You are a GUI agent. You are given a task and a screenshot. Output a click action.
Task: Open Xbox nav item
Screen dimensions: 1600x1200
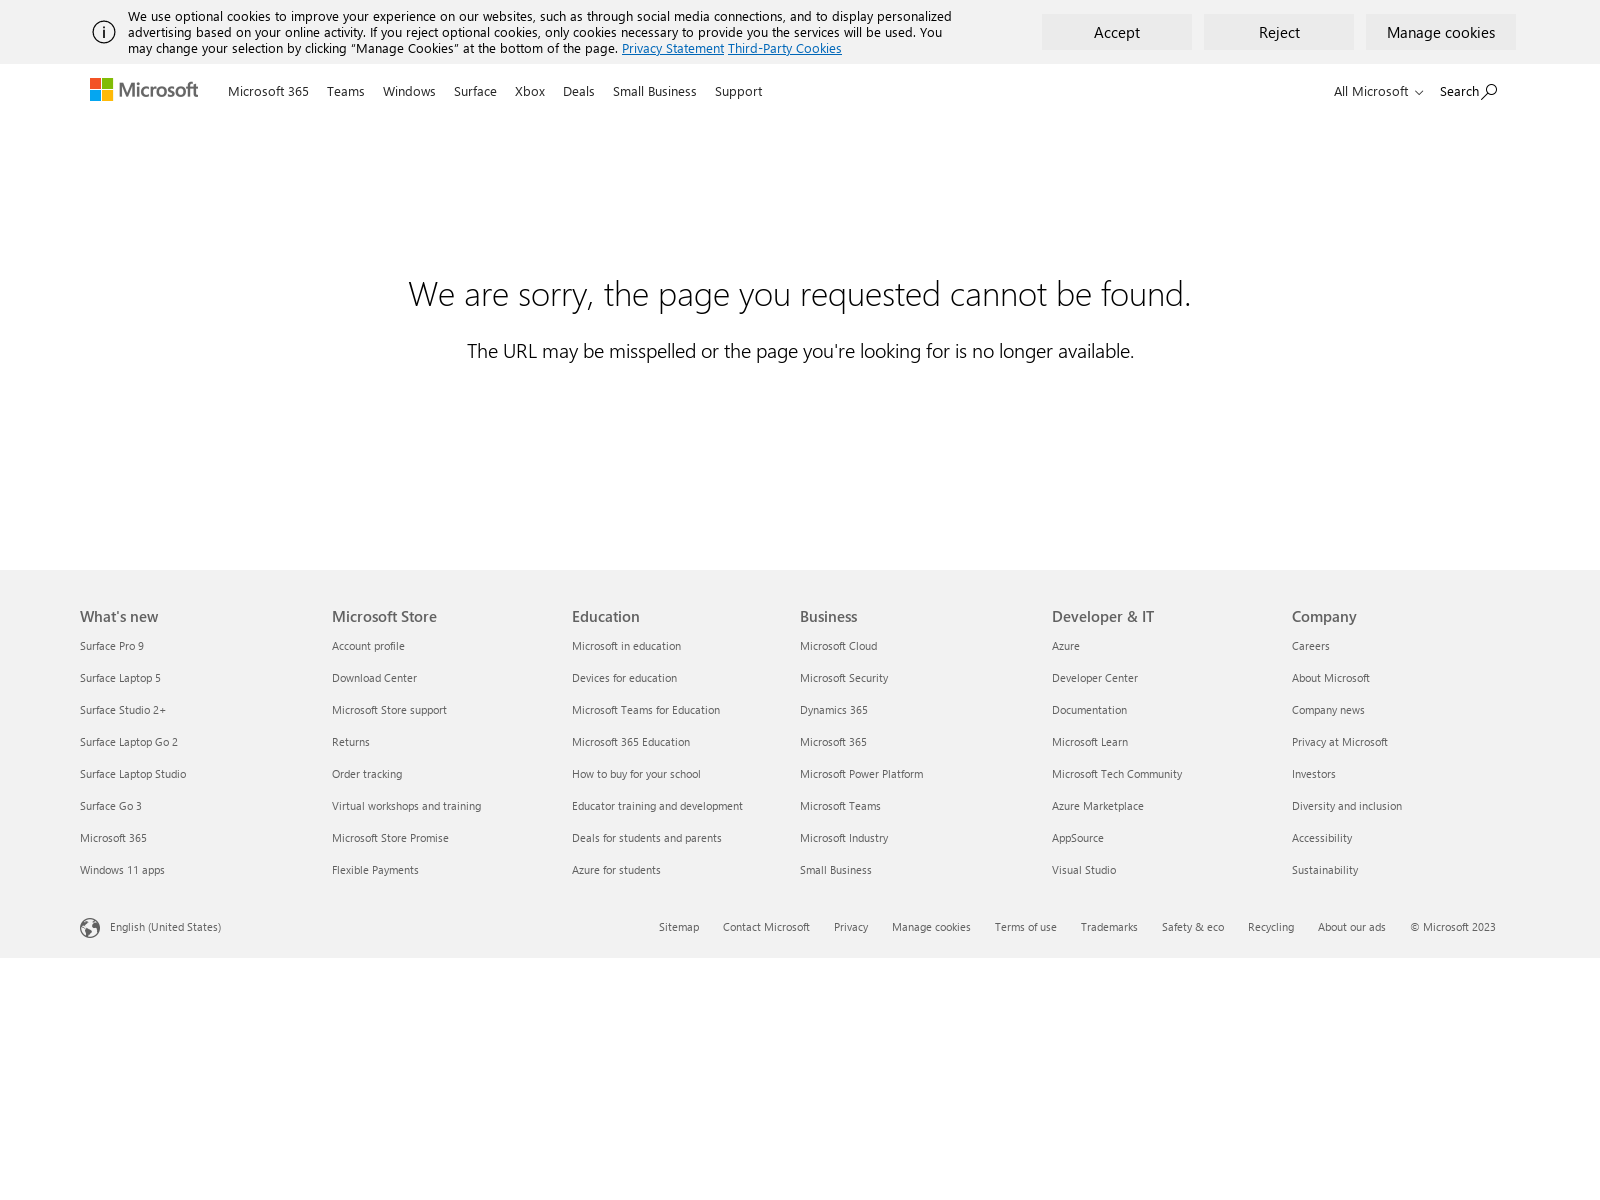[x=530, y=91]
